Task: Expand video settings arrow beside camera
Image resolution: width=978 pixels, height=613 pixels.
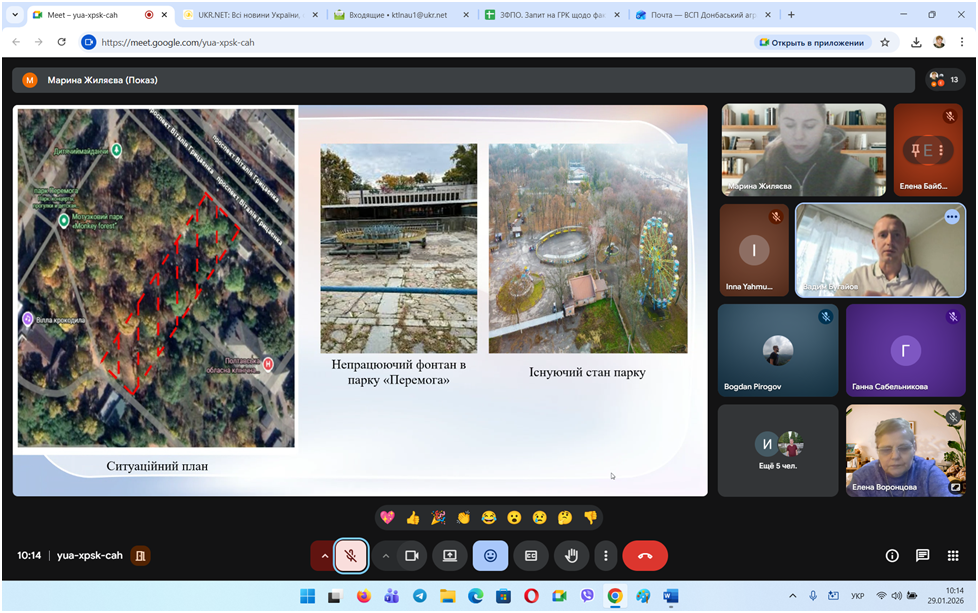Action: coord(385,556)
